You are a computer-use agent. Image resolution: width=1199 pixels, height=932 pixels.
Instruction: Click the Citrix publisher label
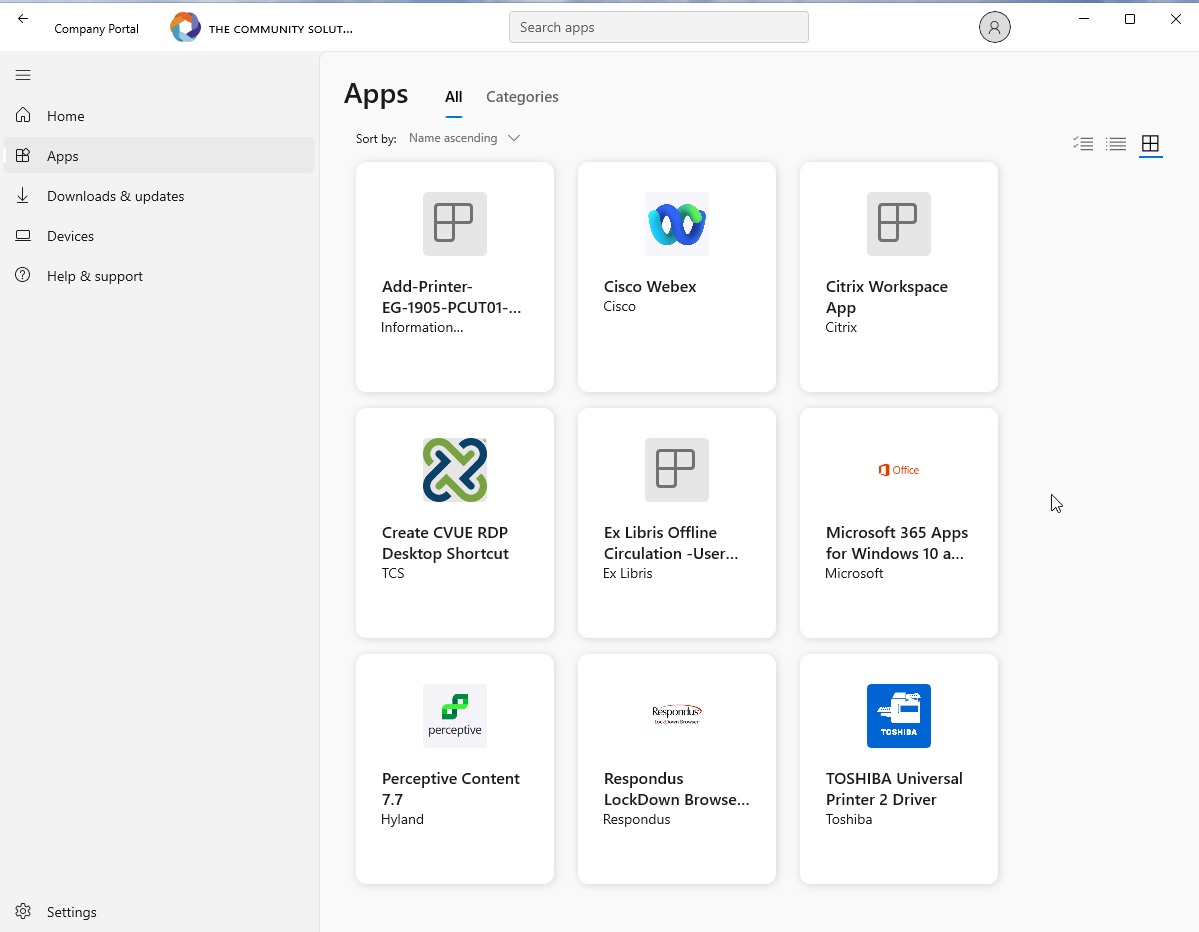point(841,327)
